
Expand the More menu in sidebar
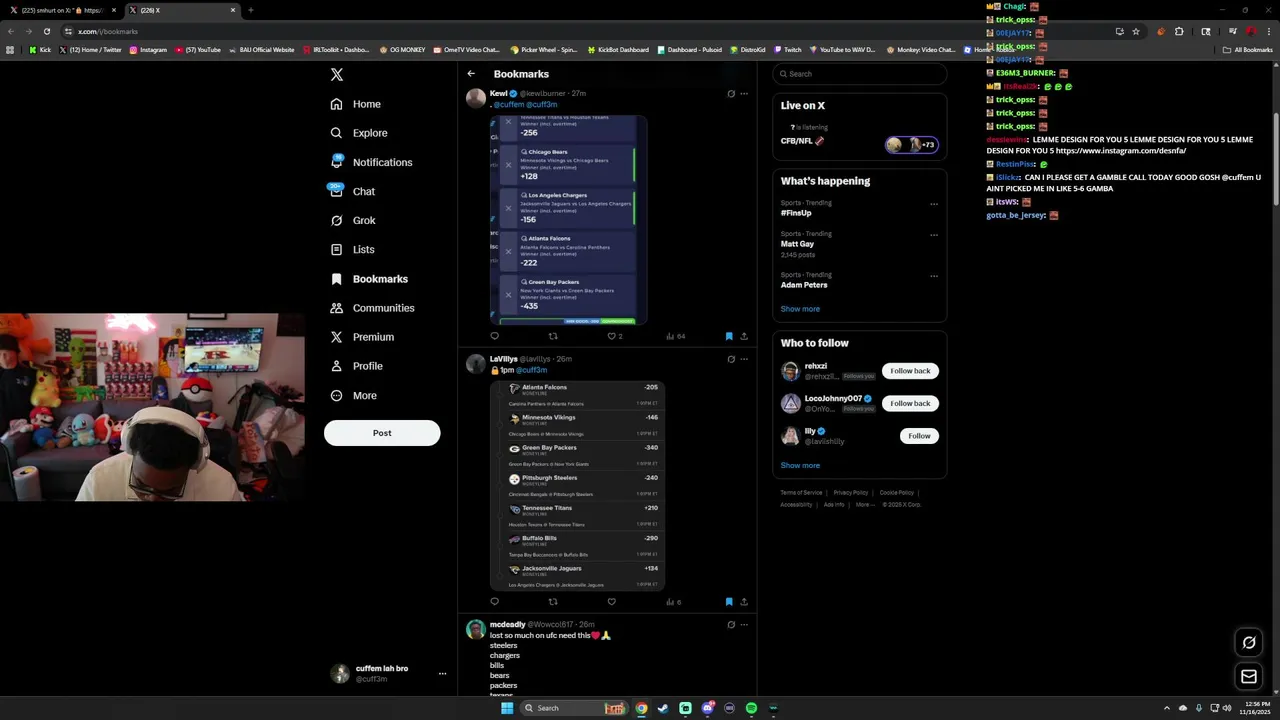click(353, 395)
